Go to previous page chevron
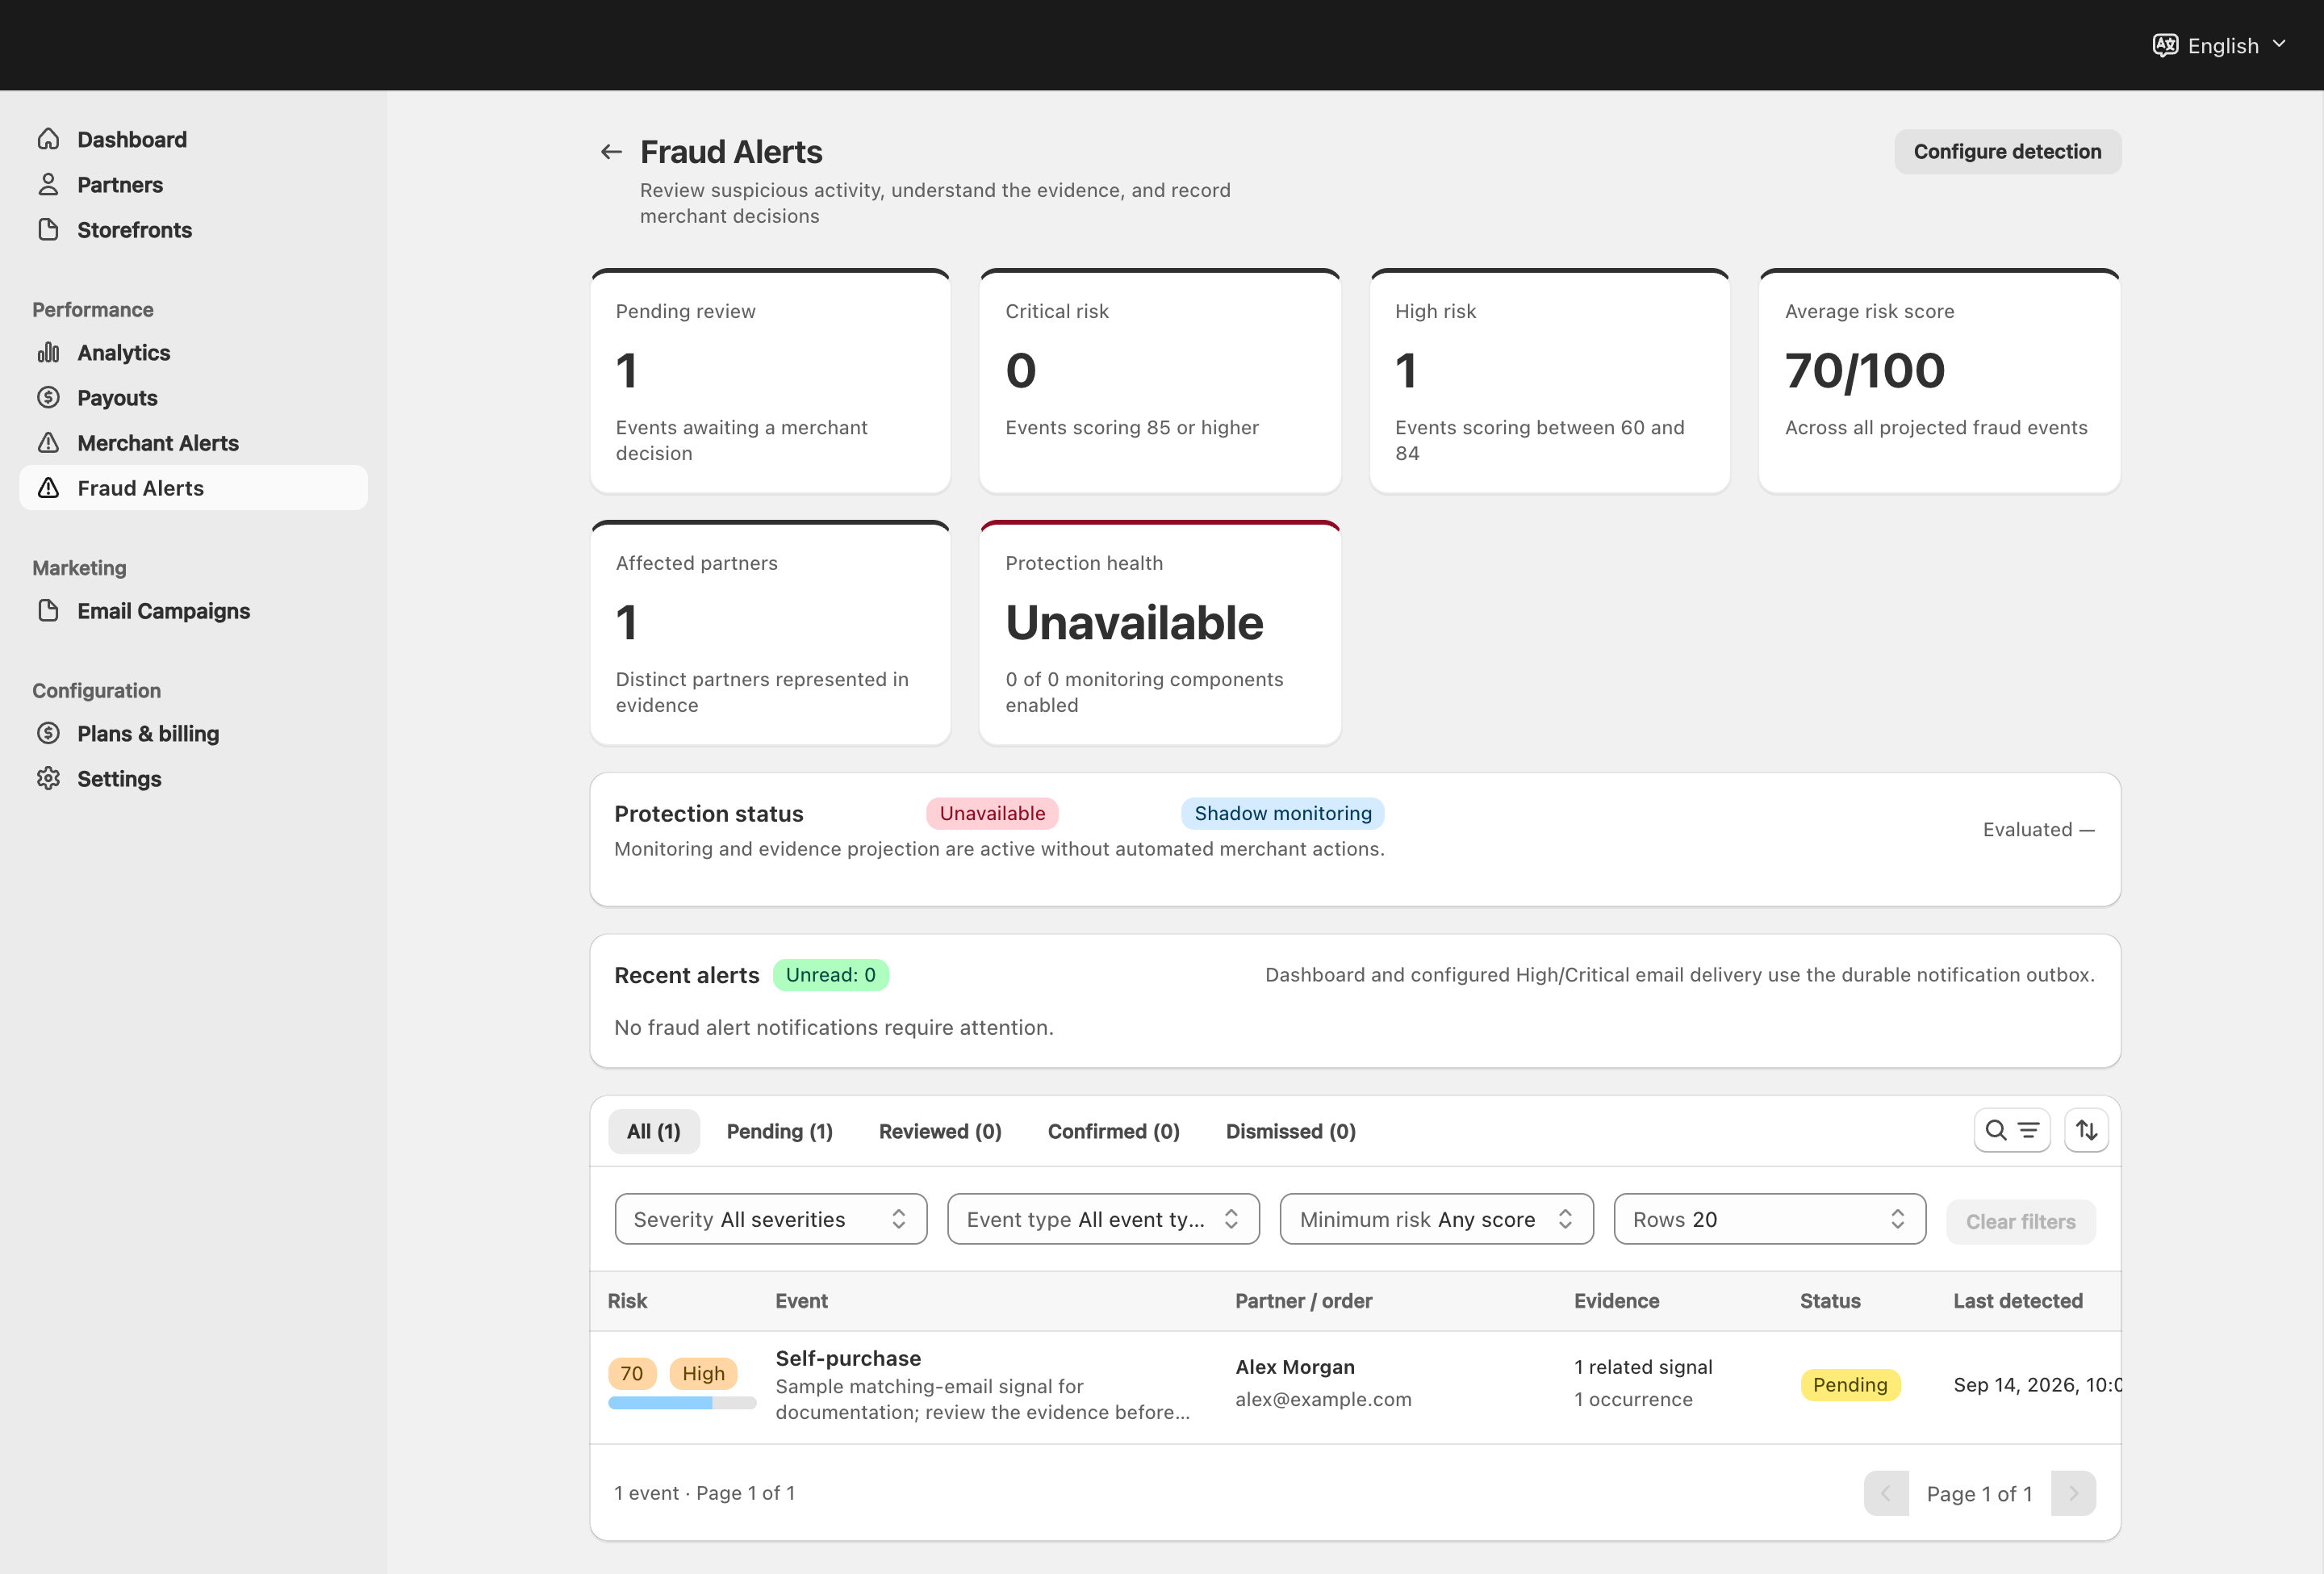 (1886, 1493)
